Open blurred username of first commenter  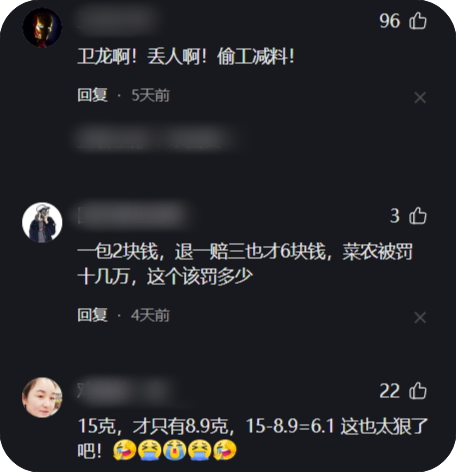pos(117,20)
